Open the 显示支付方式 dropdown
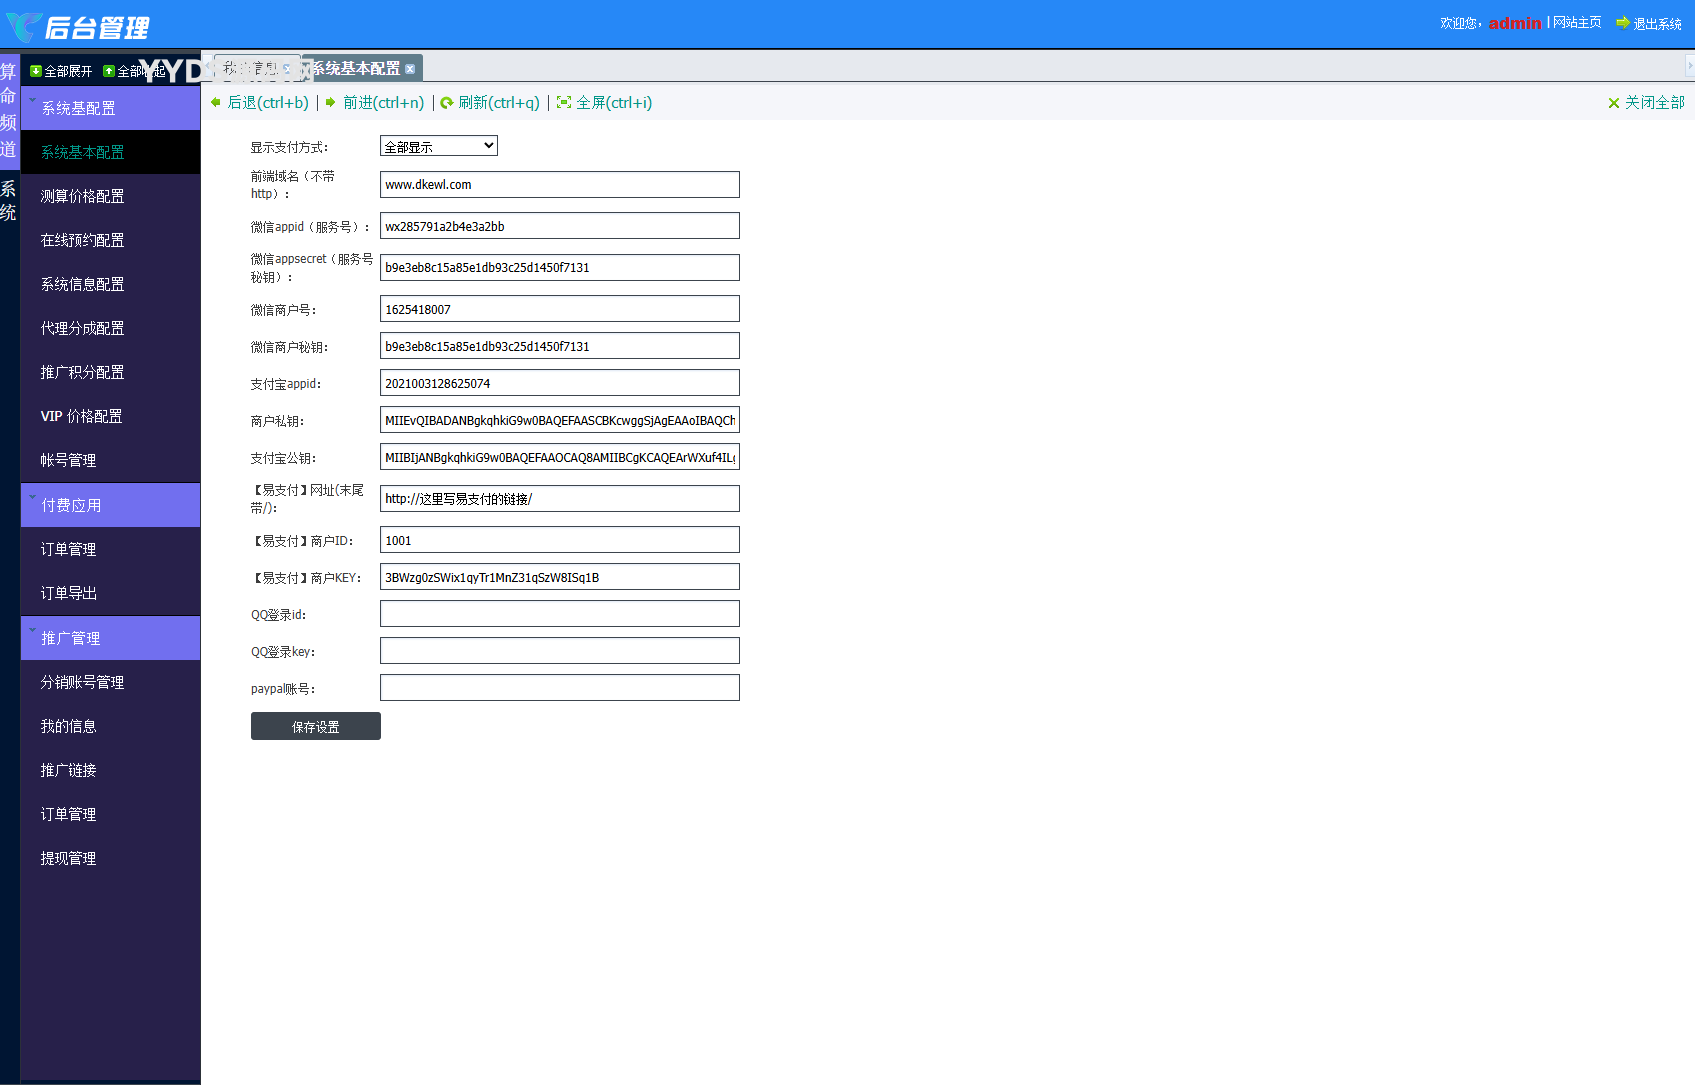The height and width of the screenshot is (1085, 1695). pyautogui.click(x=439, y=146)
